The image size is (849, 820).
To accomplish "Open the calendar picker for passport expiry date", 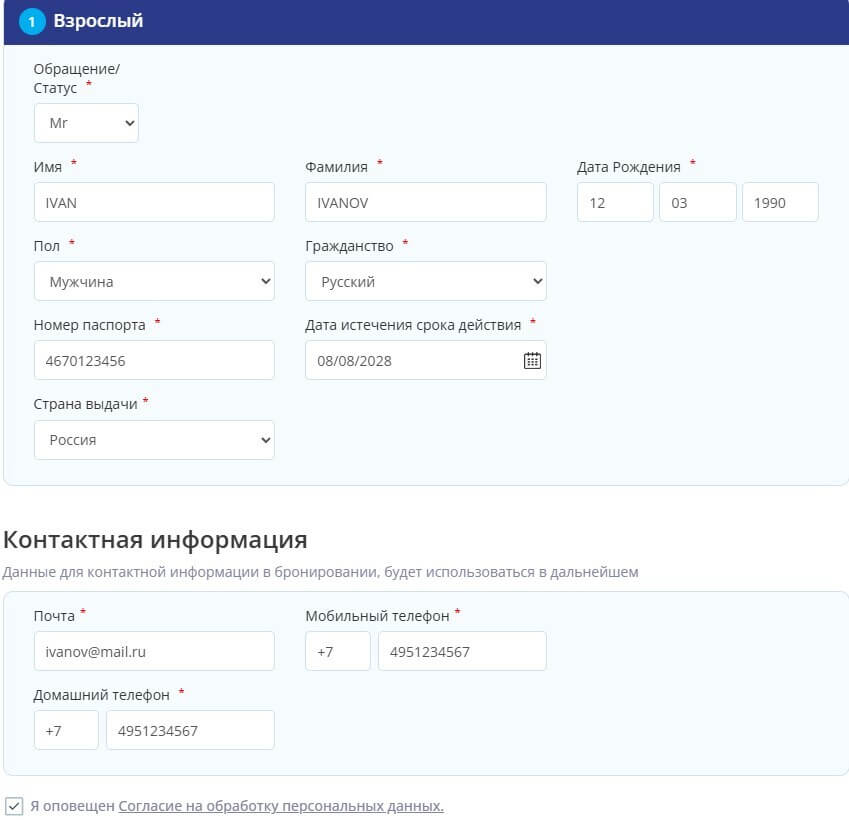I will pyautogui.click(x=532, y=360).
